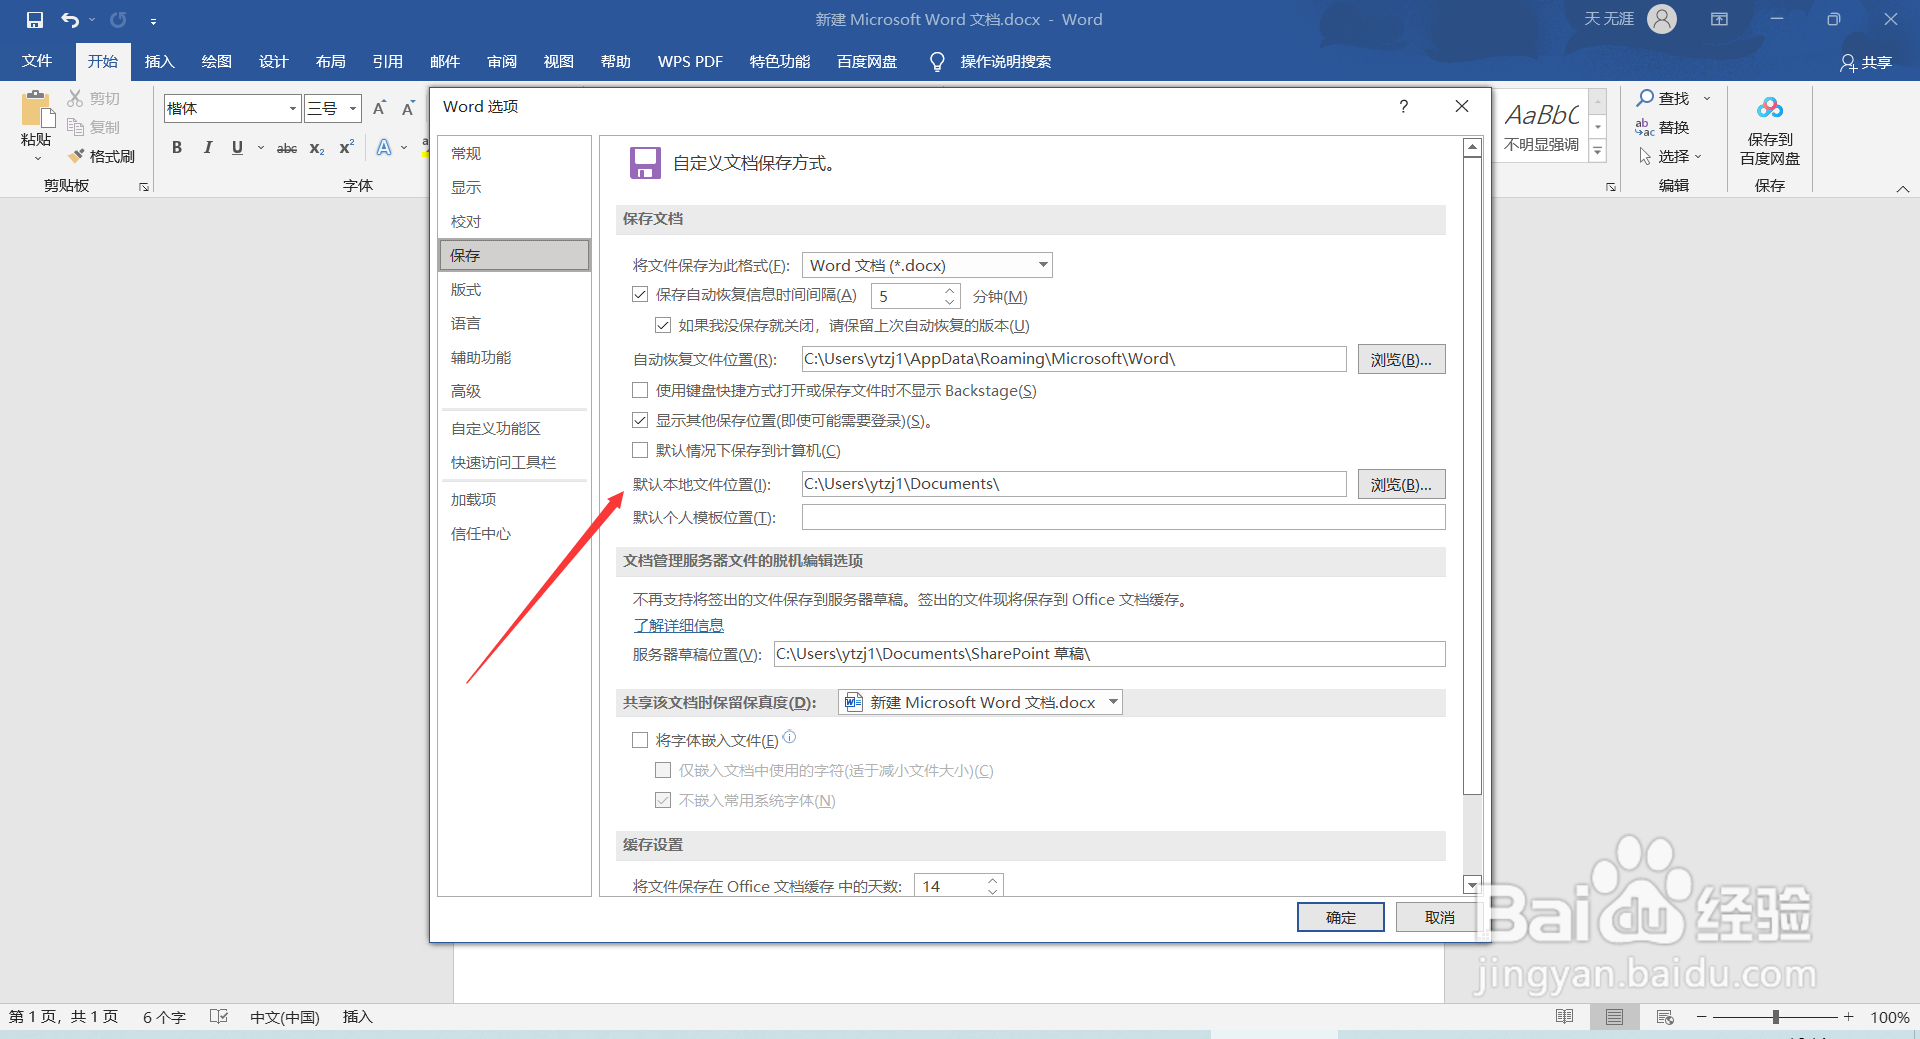Apply subscript x₂ formatting
Viewport: 1920px width, 1039px height.
[x=317, y=148]
